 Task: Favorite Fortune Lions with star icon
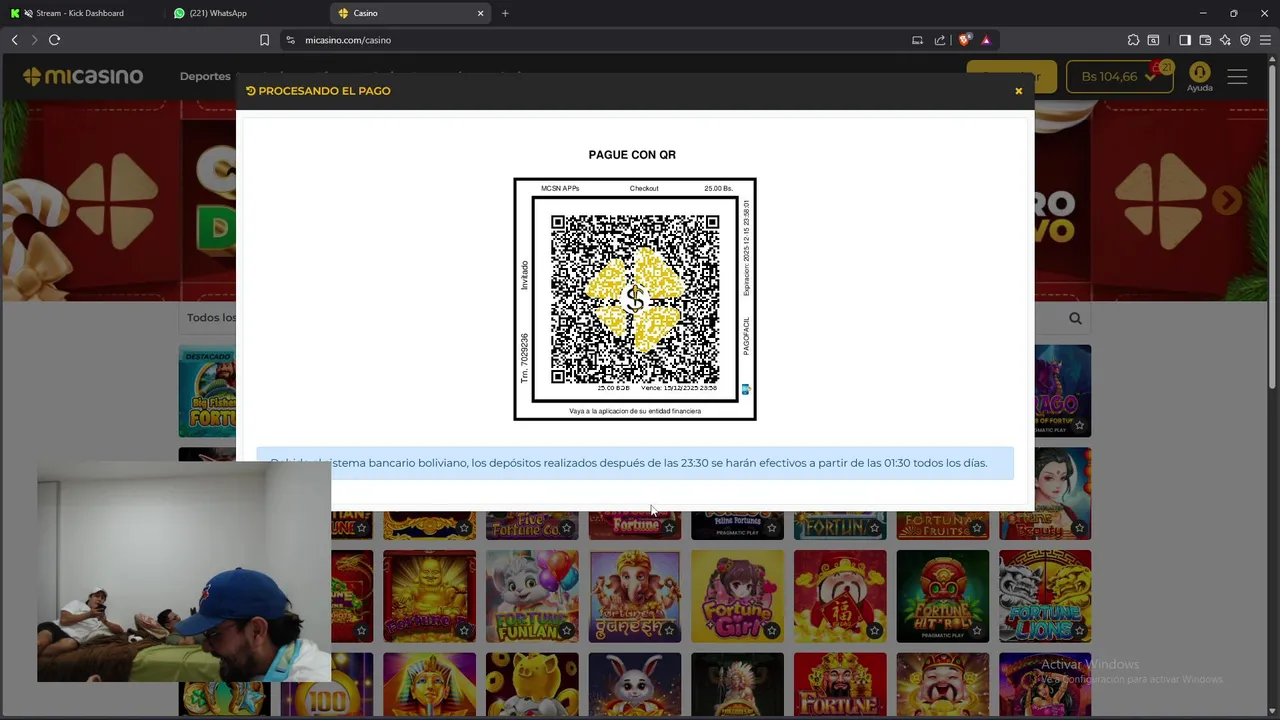click(x=1079, y=630)
